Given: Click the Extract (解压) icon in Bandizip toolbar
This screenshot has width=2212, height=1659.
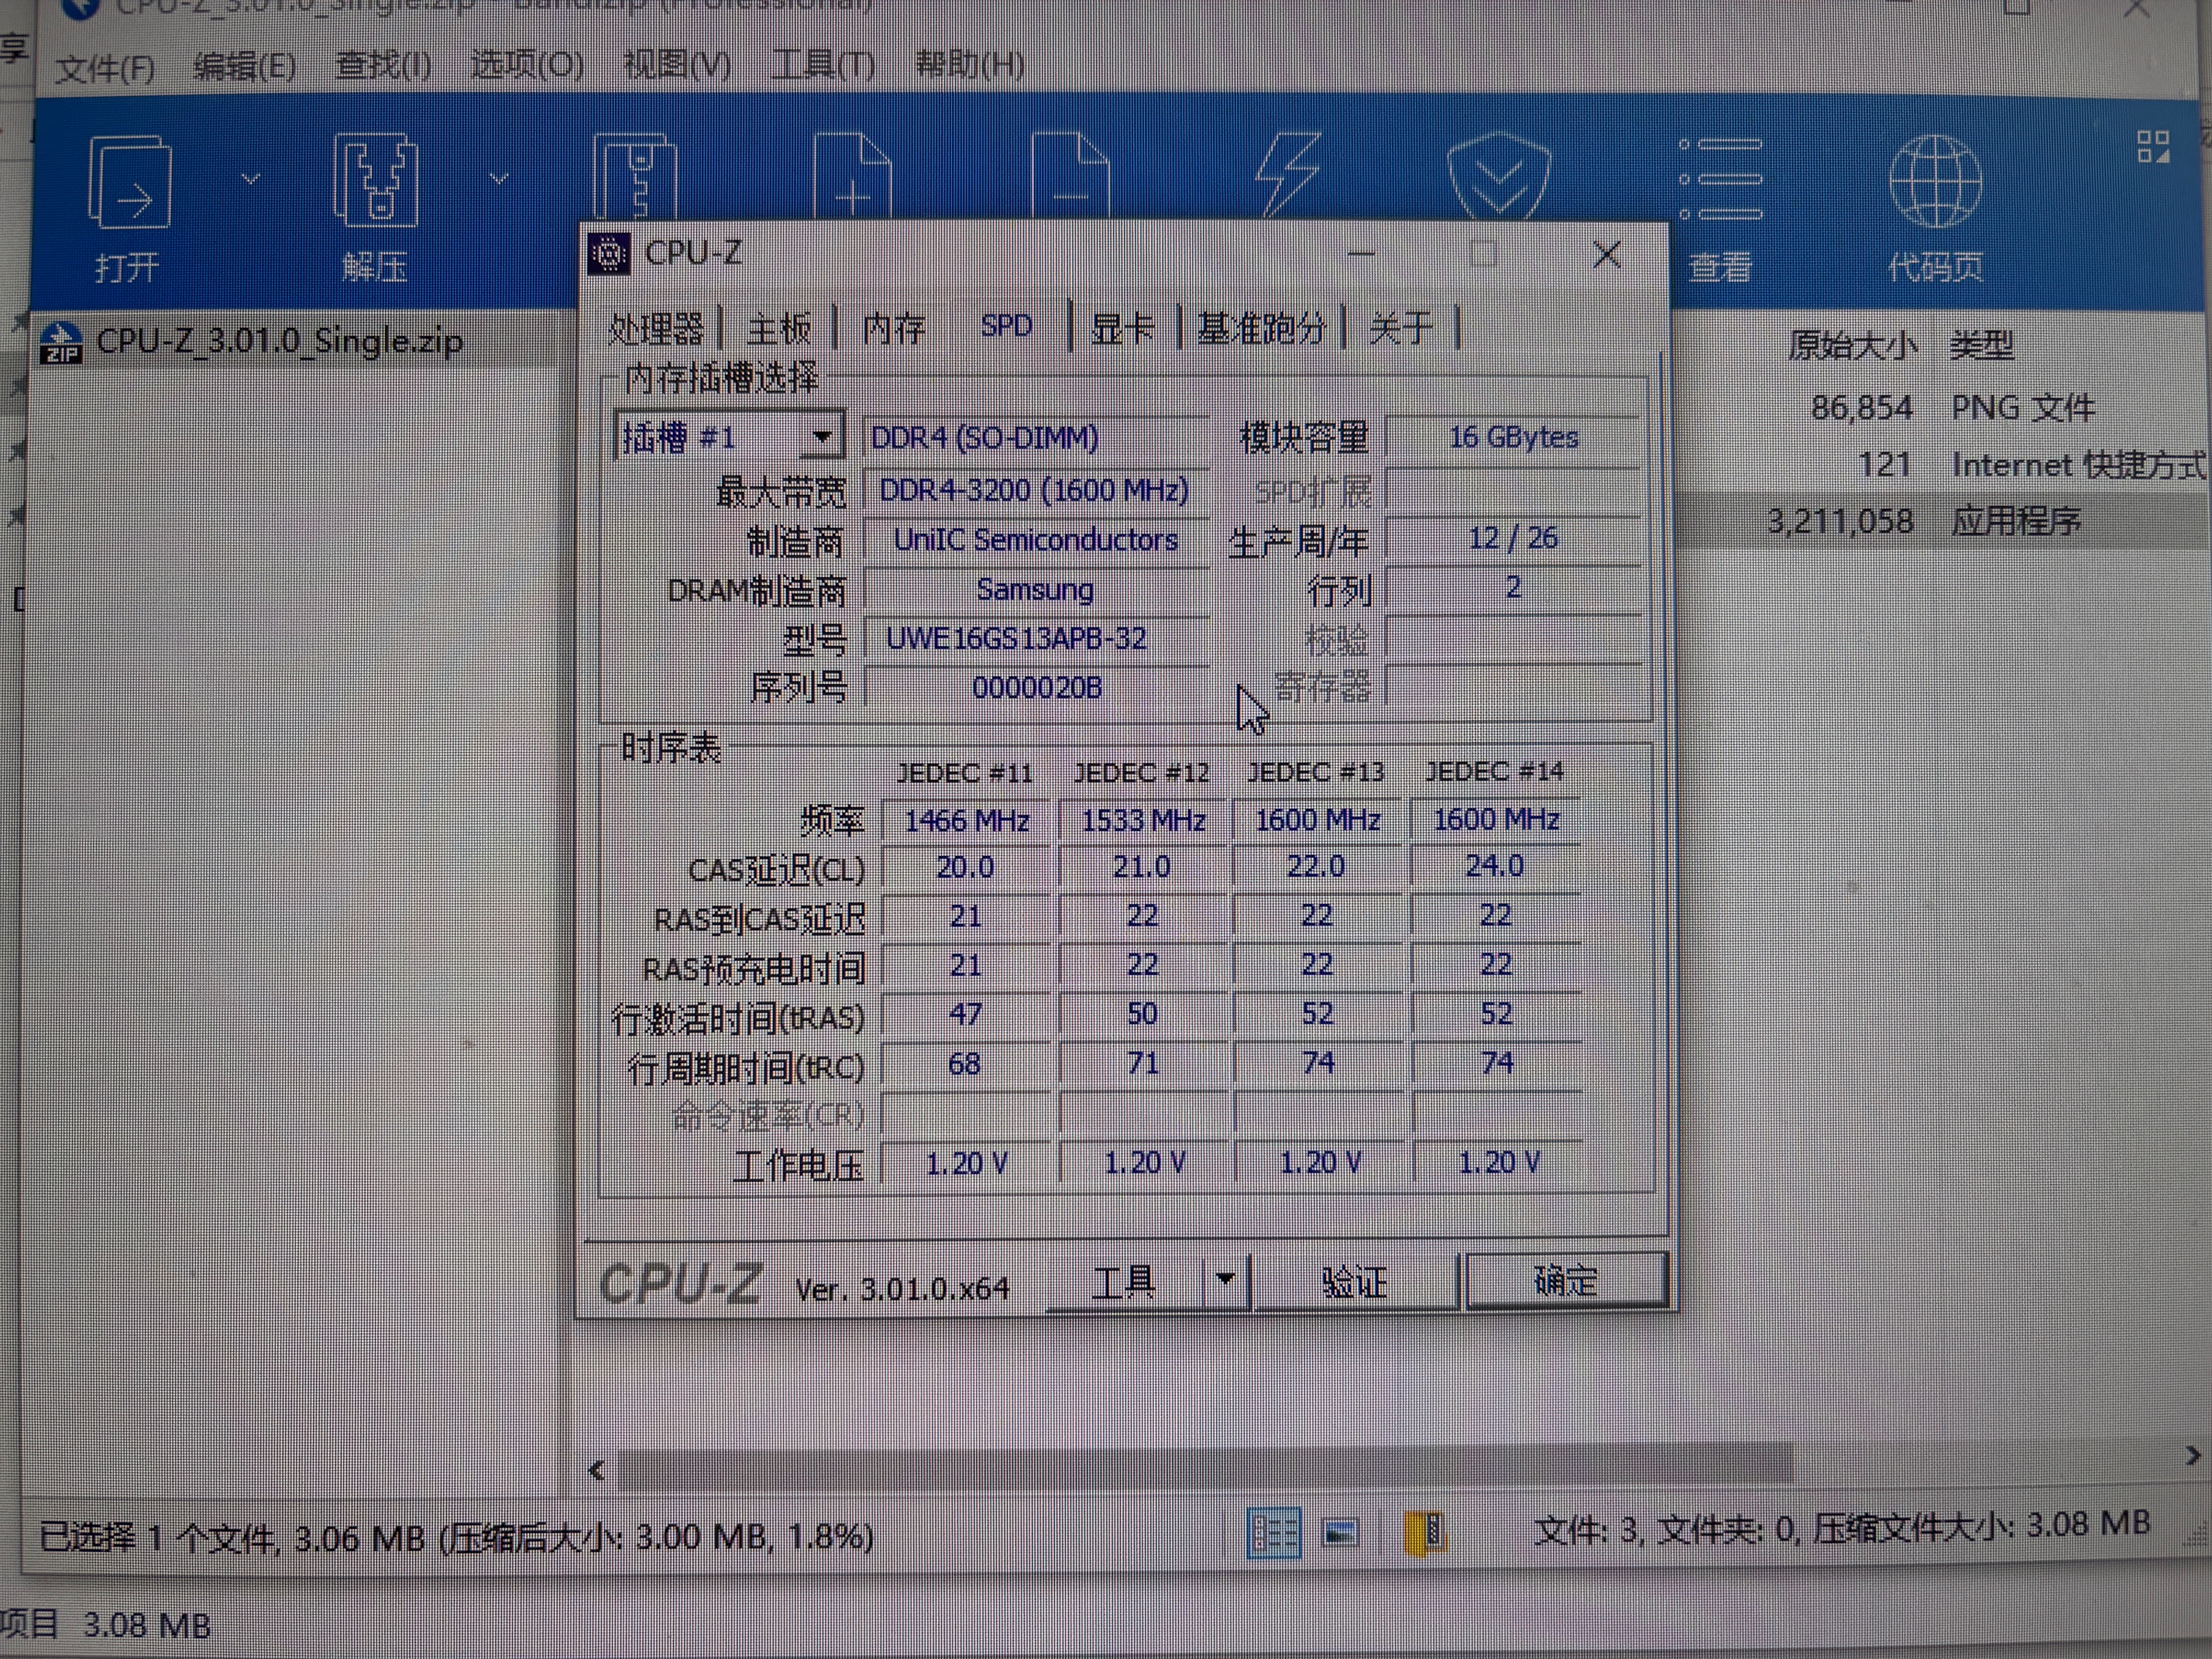Looking at the screenshot, I should tap(375, 181).
